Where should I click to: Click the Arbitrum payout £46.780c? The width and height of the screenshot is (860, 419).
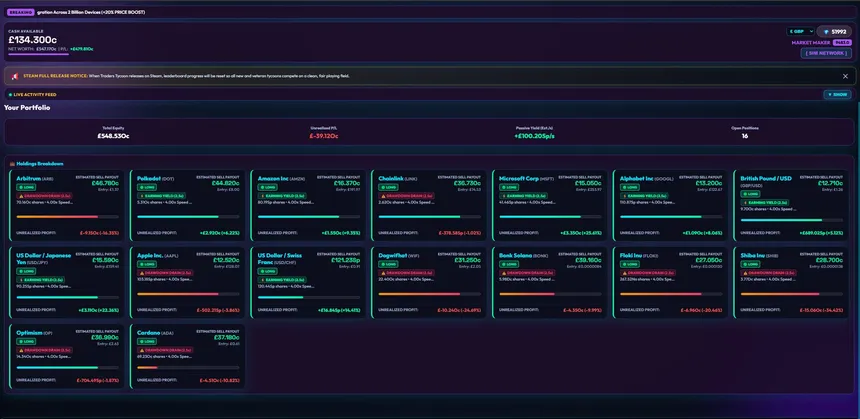[x=105, y=183]
